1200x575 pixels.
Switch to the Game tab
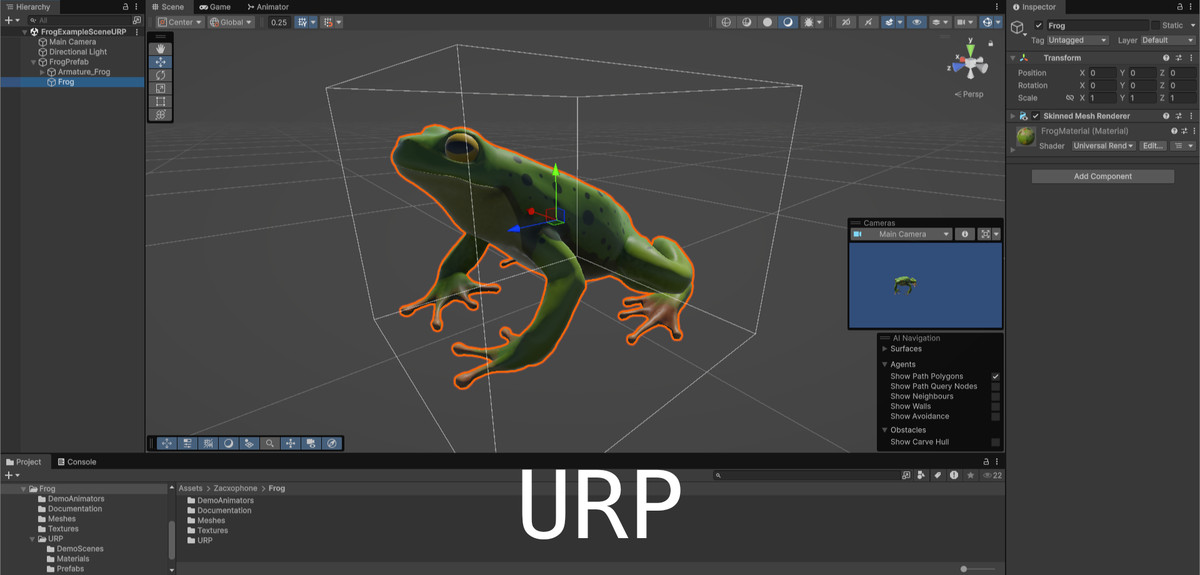(x=215, y=7)
